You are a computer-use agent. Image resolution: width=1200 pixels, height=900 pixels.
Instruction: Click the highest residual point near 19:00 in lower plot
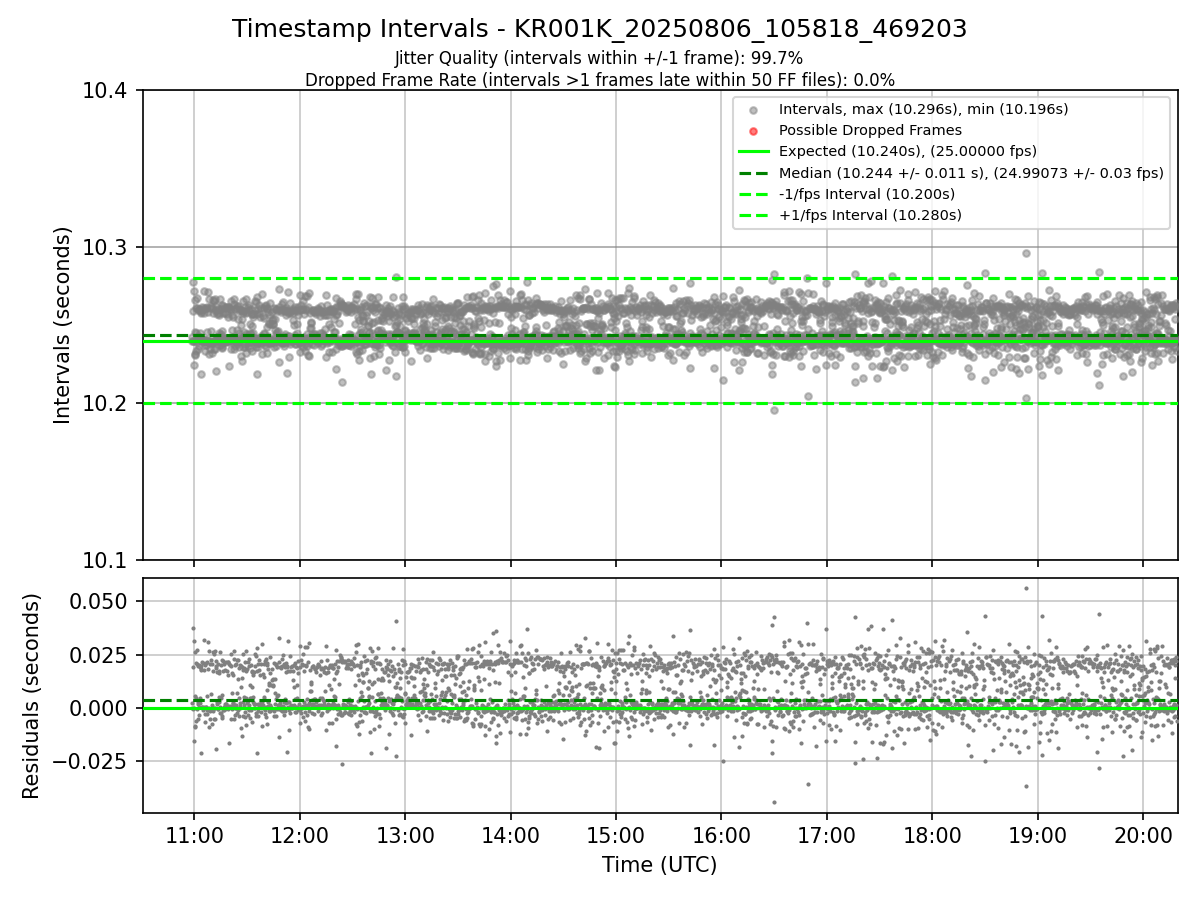(x=1026, y=588)
